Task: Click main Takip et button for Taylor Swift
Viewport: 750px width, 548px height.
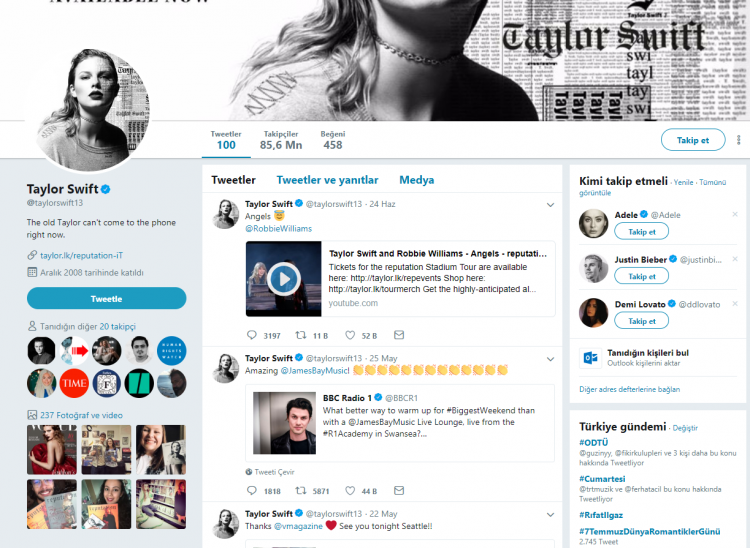Action: pyautogui.click(x=693, y=140)
